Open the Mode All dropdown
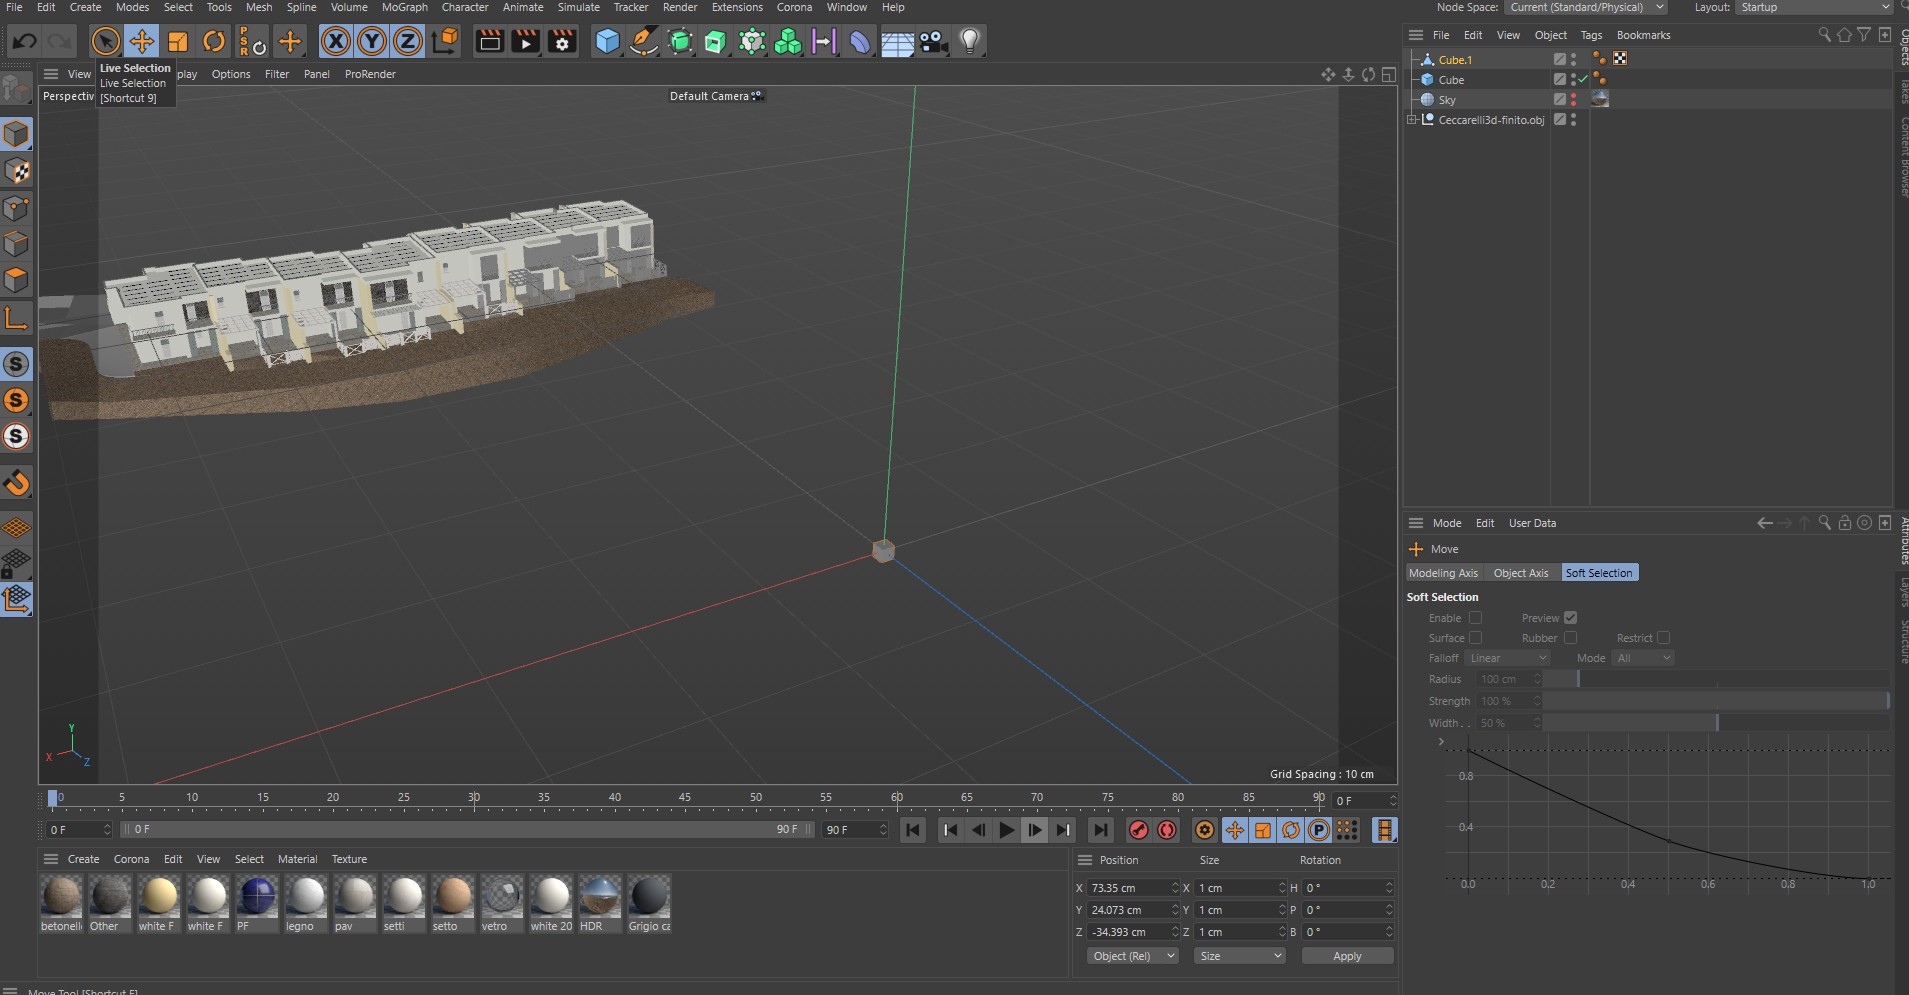 pos(1642,658)
